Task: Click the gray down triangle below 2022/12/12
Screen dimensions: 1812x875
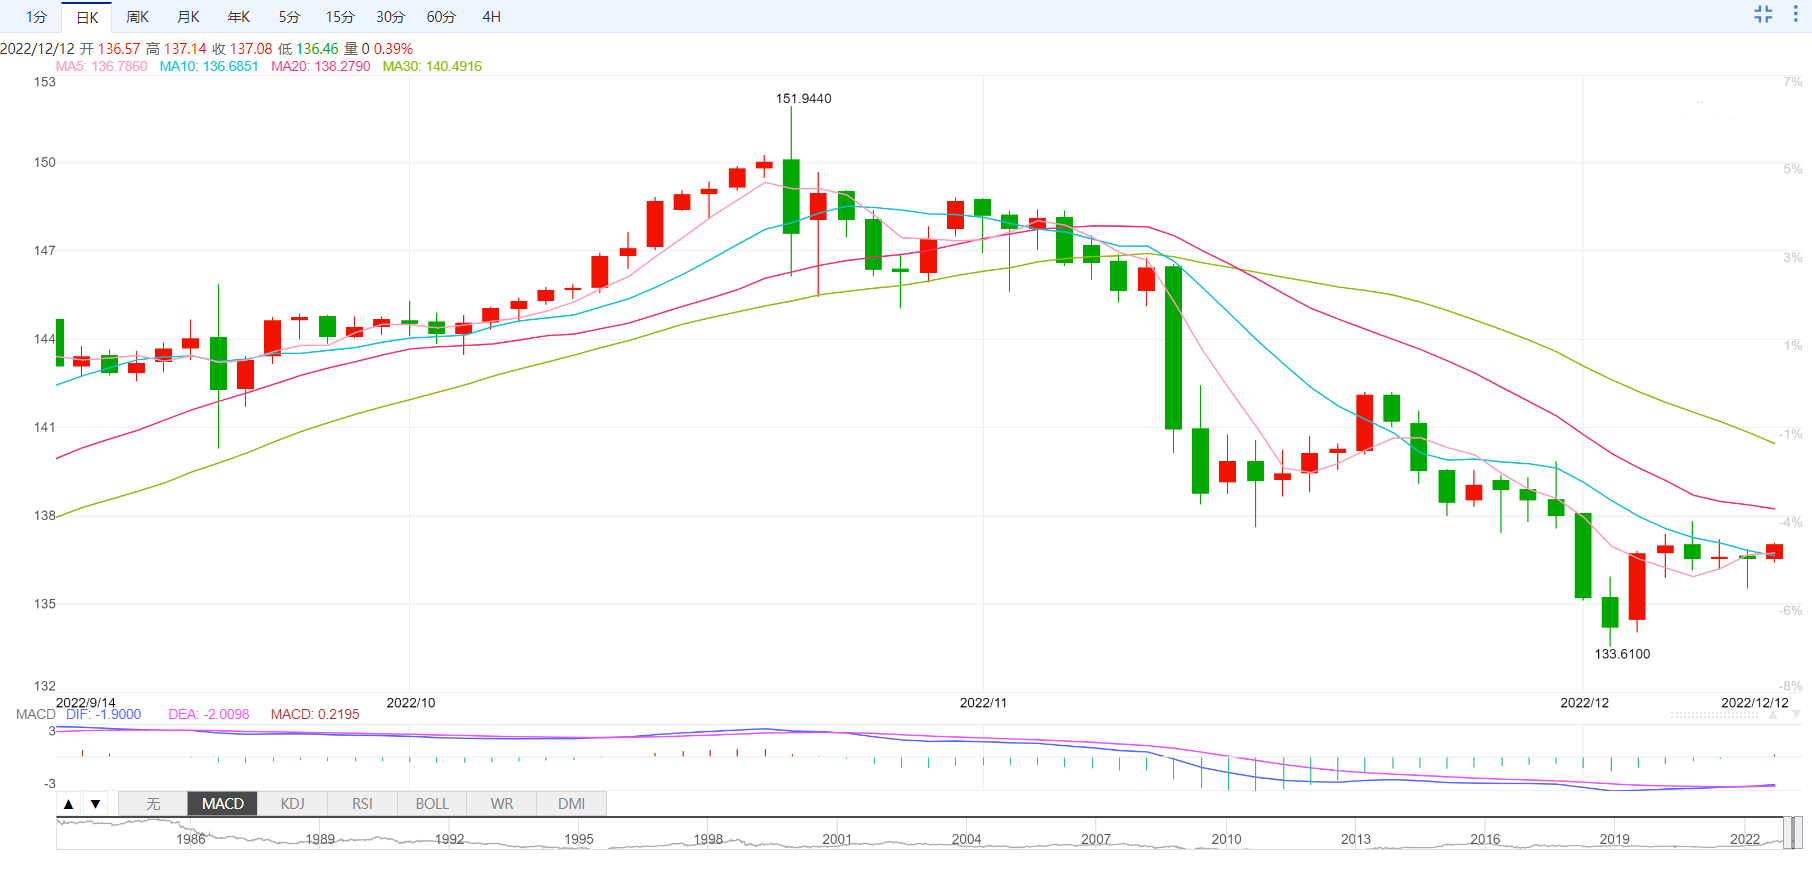Action: tap(1796, 715)
